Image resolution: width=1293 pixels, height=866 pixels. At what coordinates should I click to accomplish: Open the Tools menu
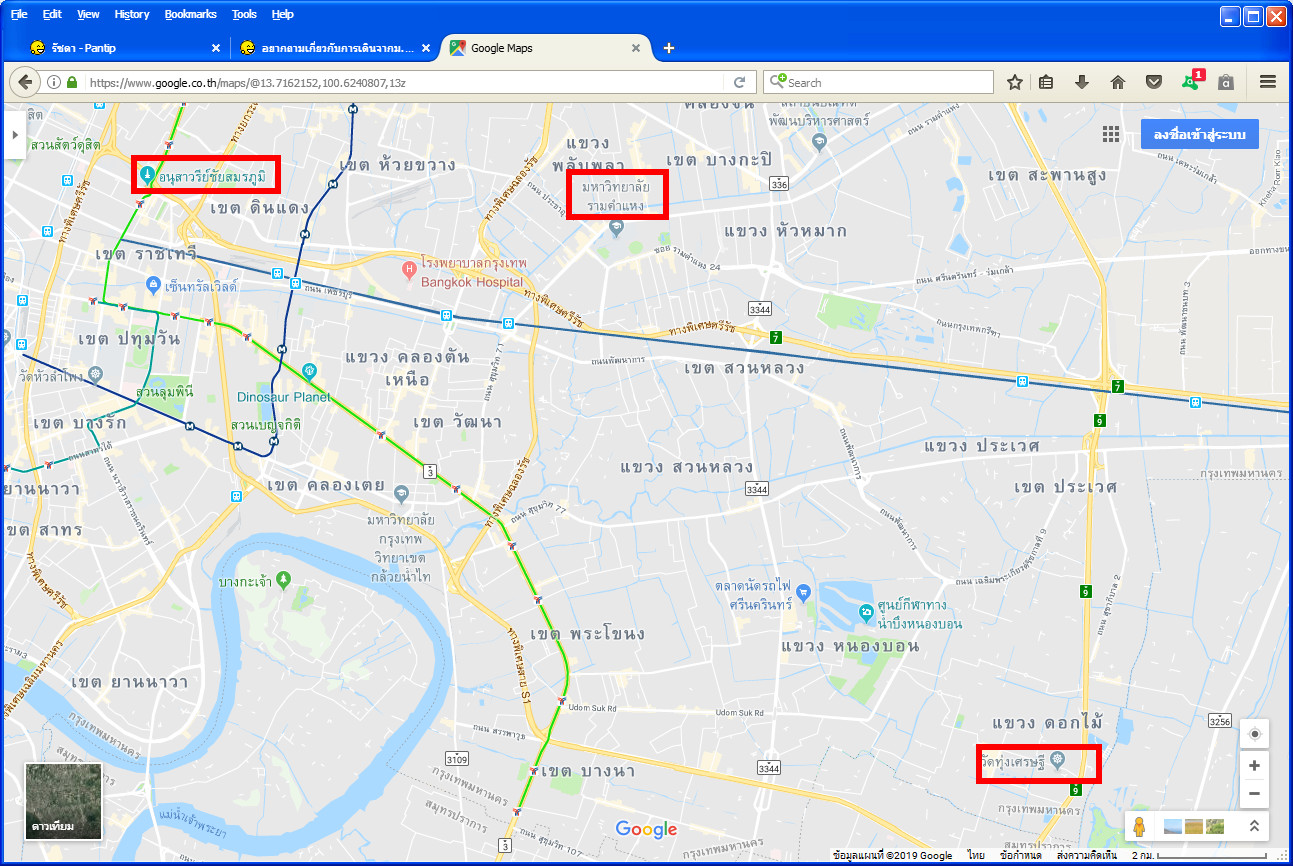[244, 14]
